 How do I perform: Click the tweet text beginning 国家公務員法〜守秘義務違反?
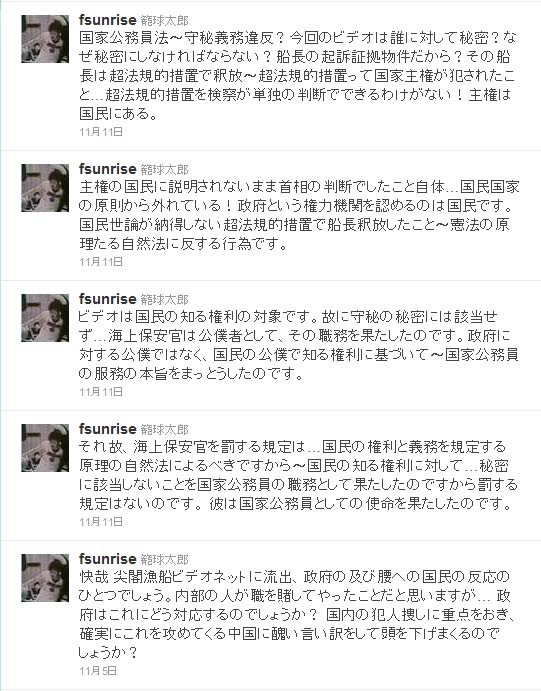click(297, 76)
